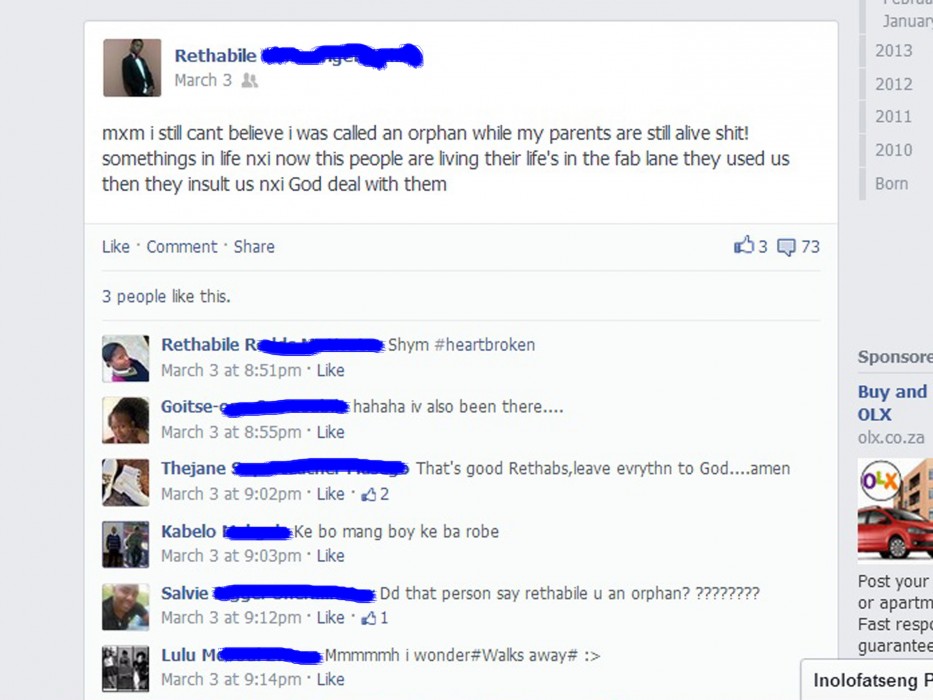Screen dimensions: 933x700
Task: Open Kabelo's commenter avatar
Action: (x=126, y=544)
